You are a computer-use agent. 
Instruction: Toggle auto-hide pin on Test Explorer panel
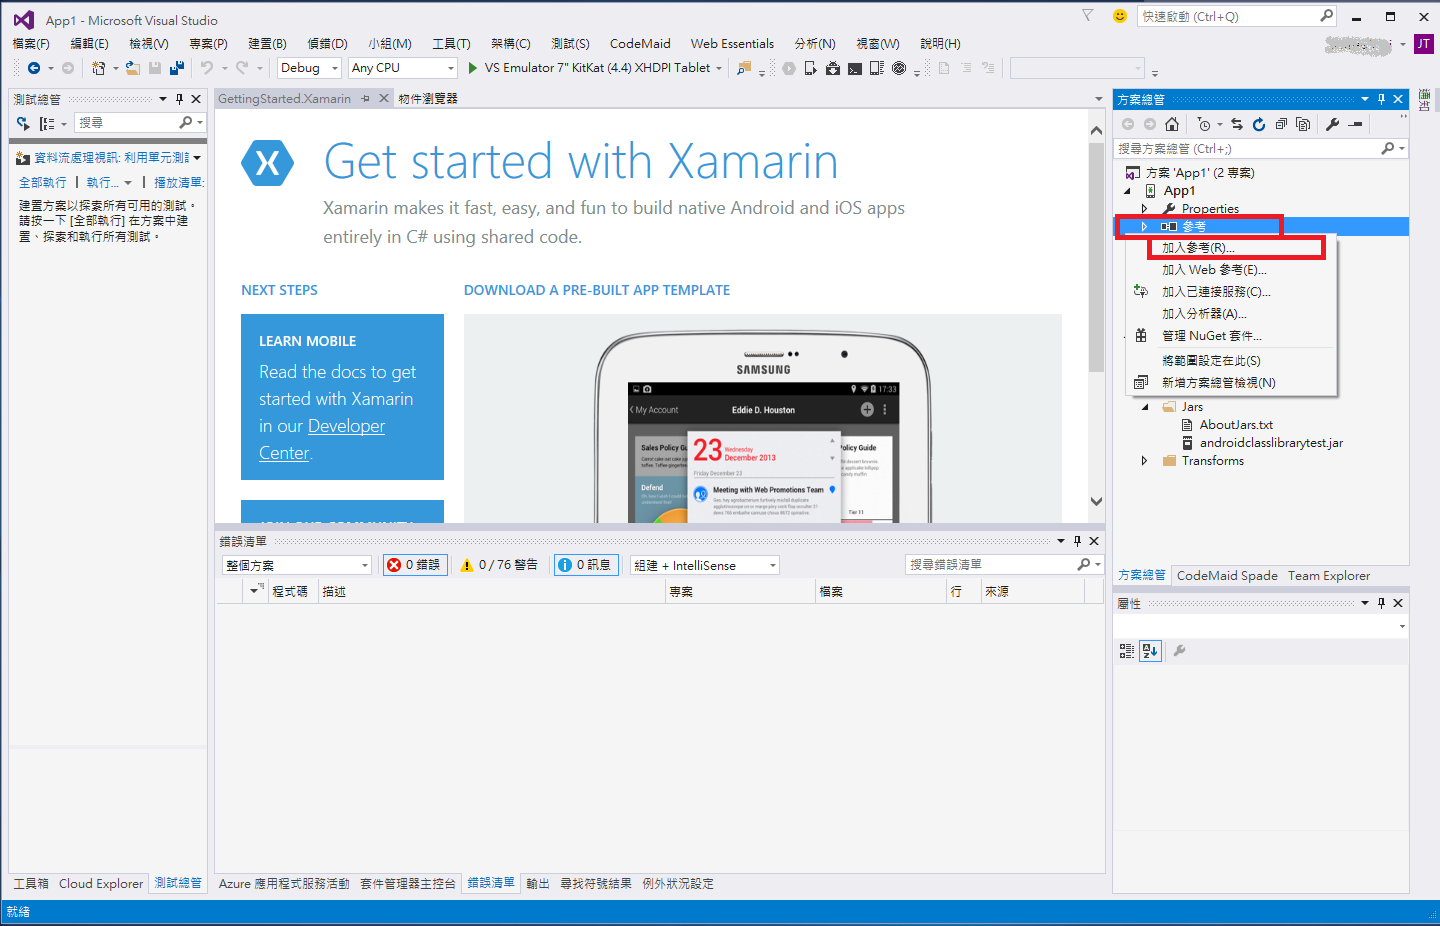tap(179, 99)
